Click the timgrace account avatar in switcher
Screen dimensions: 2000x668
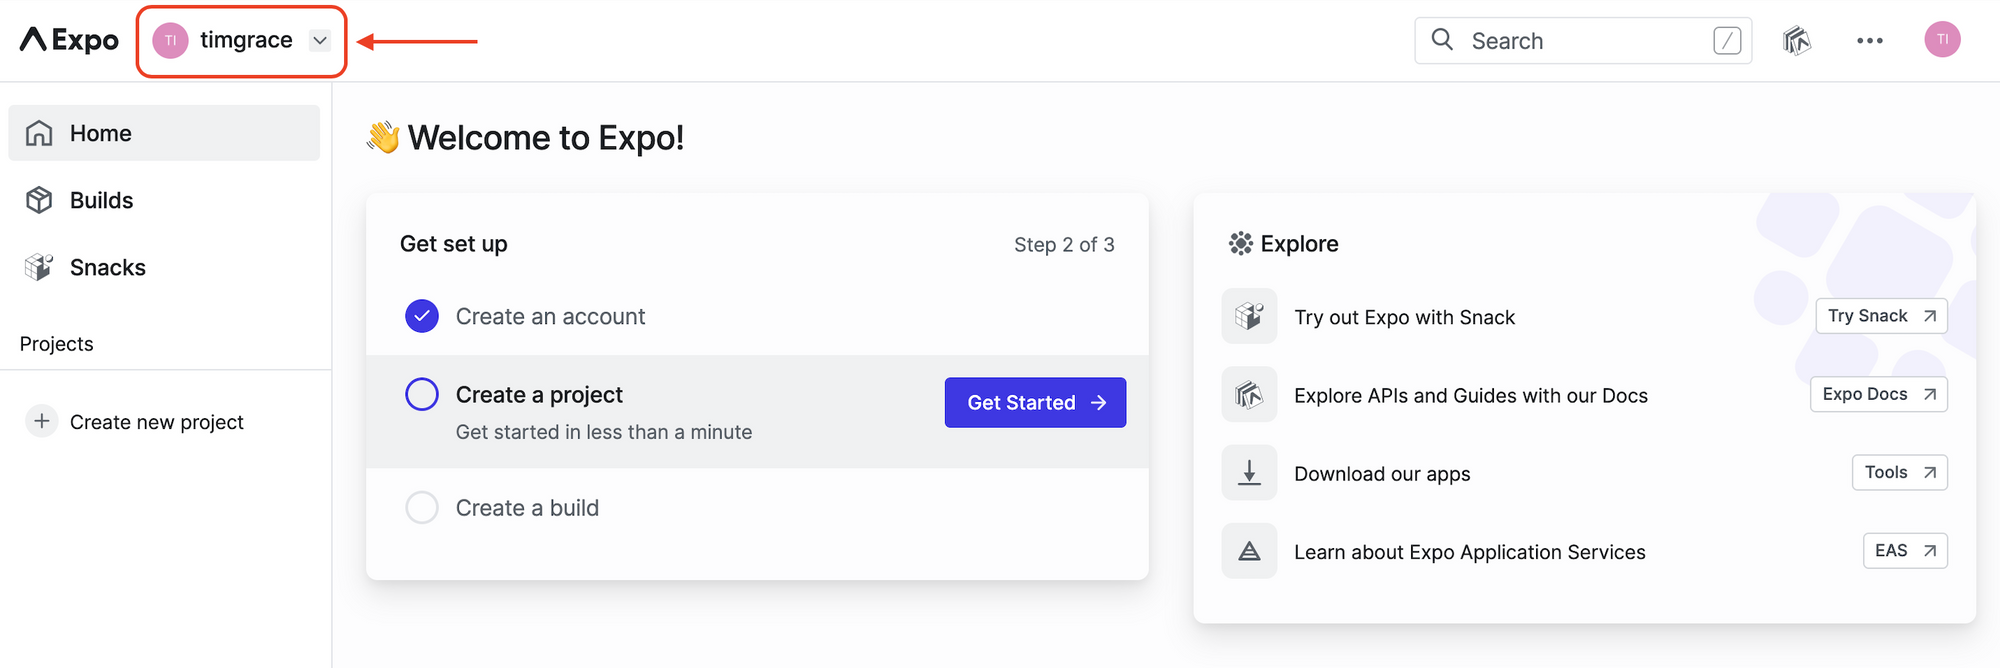(170, 41)
